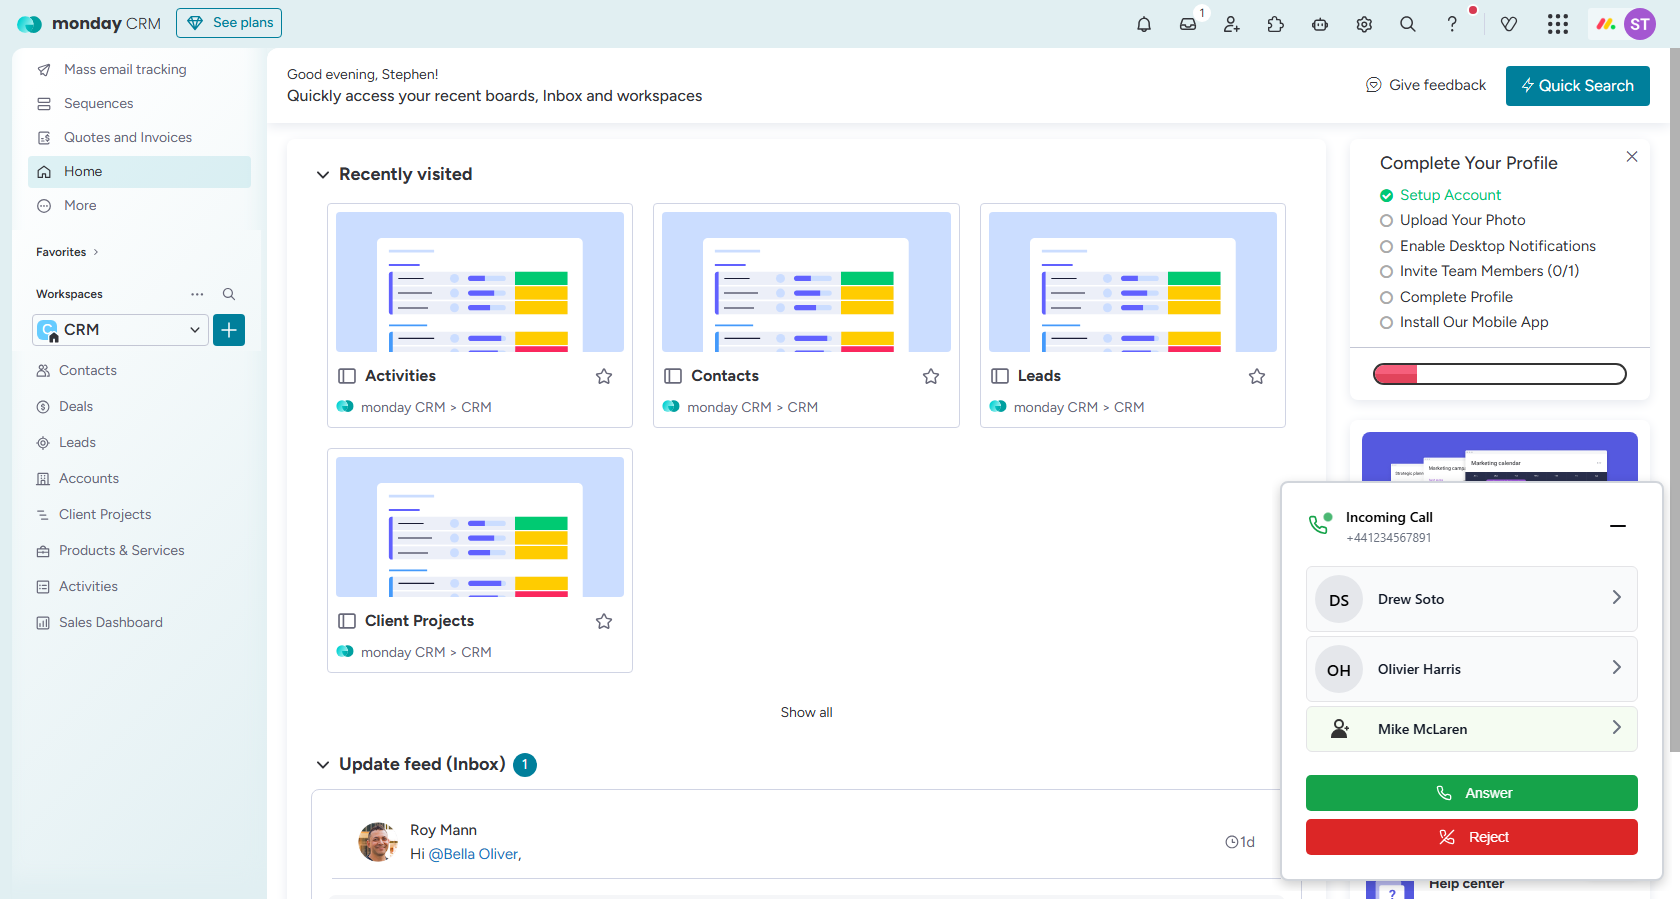Image resolution: width=1680 pixels, height=899 pixels.
Task: Collapse the Recently visited section
Action: 323,175
